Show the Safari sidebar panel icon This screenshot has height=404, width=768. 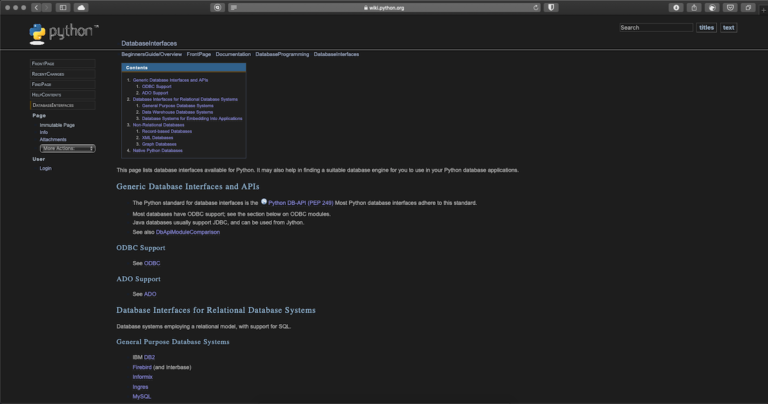click(63, 7)
